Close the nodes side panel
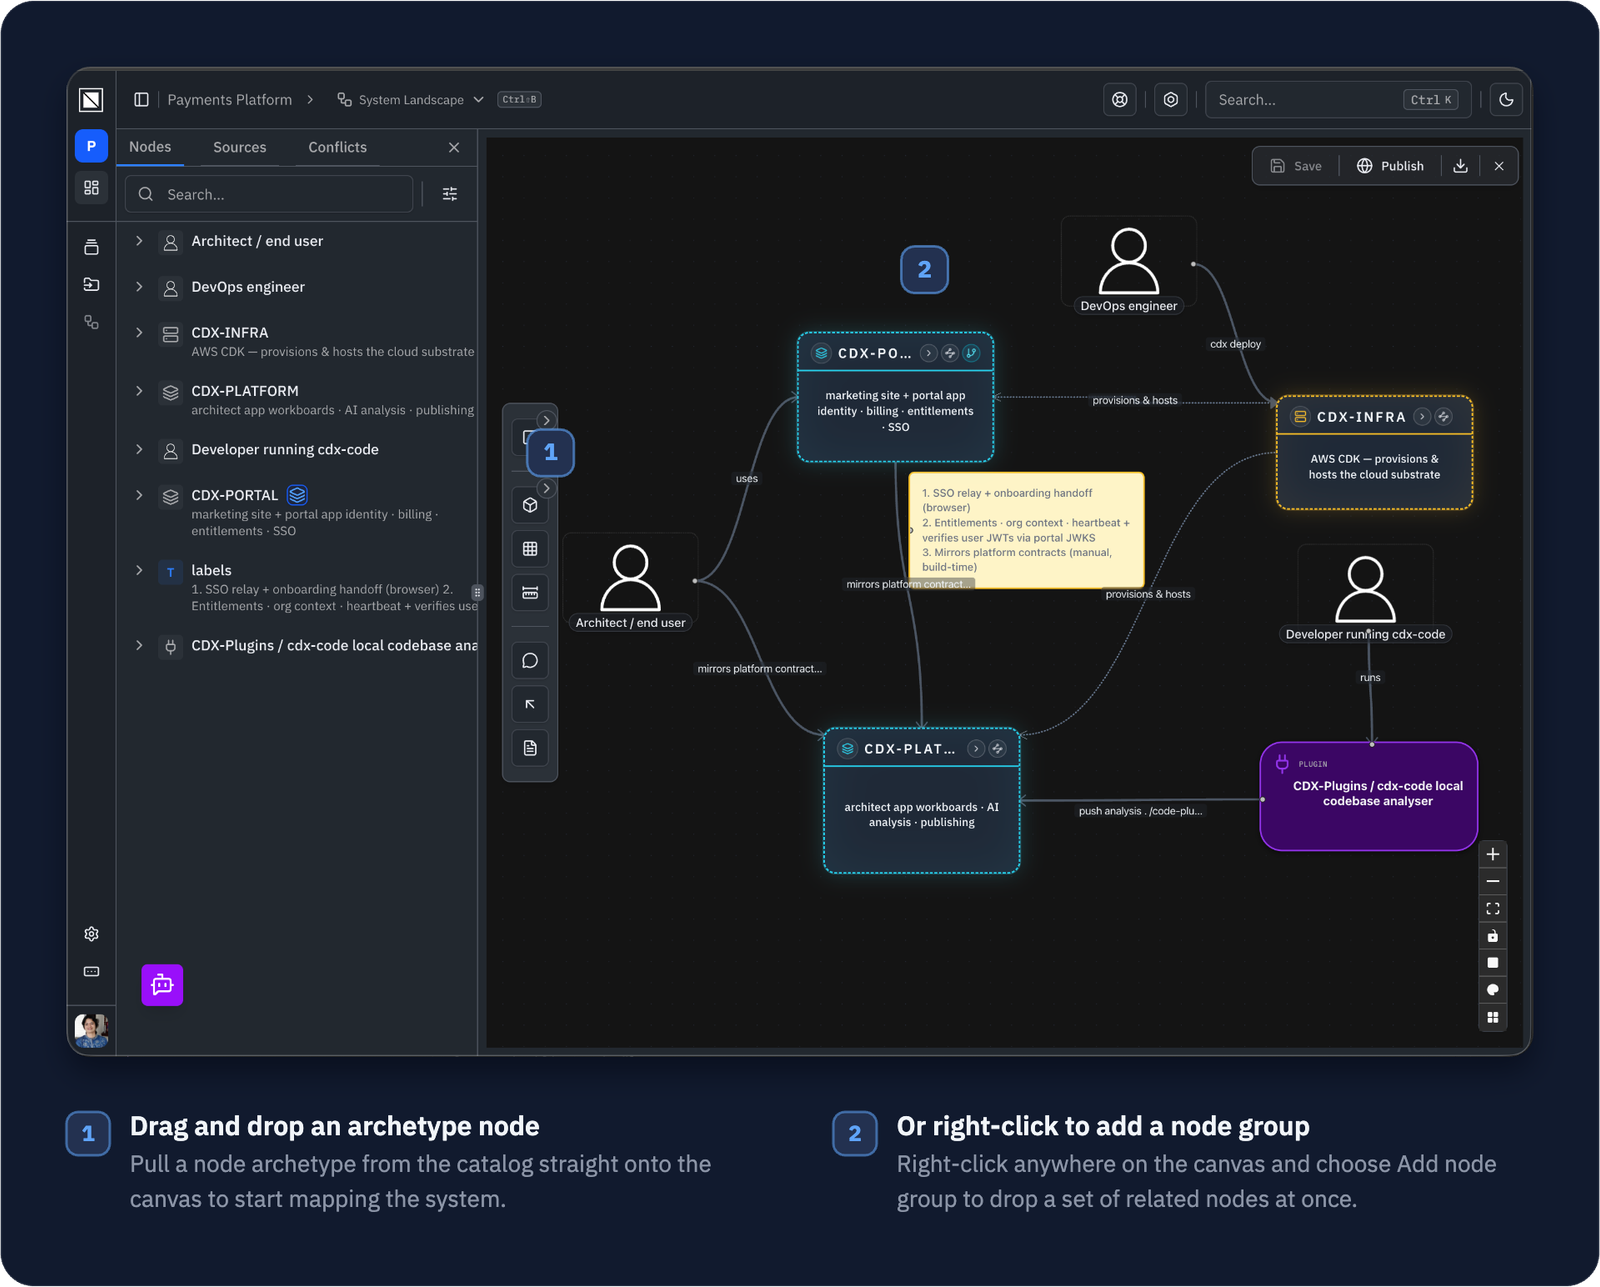1600x1287 pixels. pyautogui.click(x=454, y=147)
